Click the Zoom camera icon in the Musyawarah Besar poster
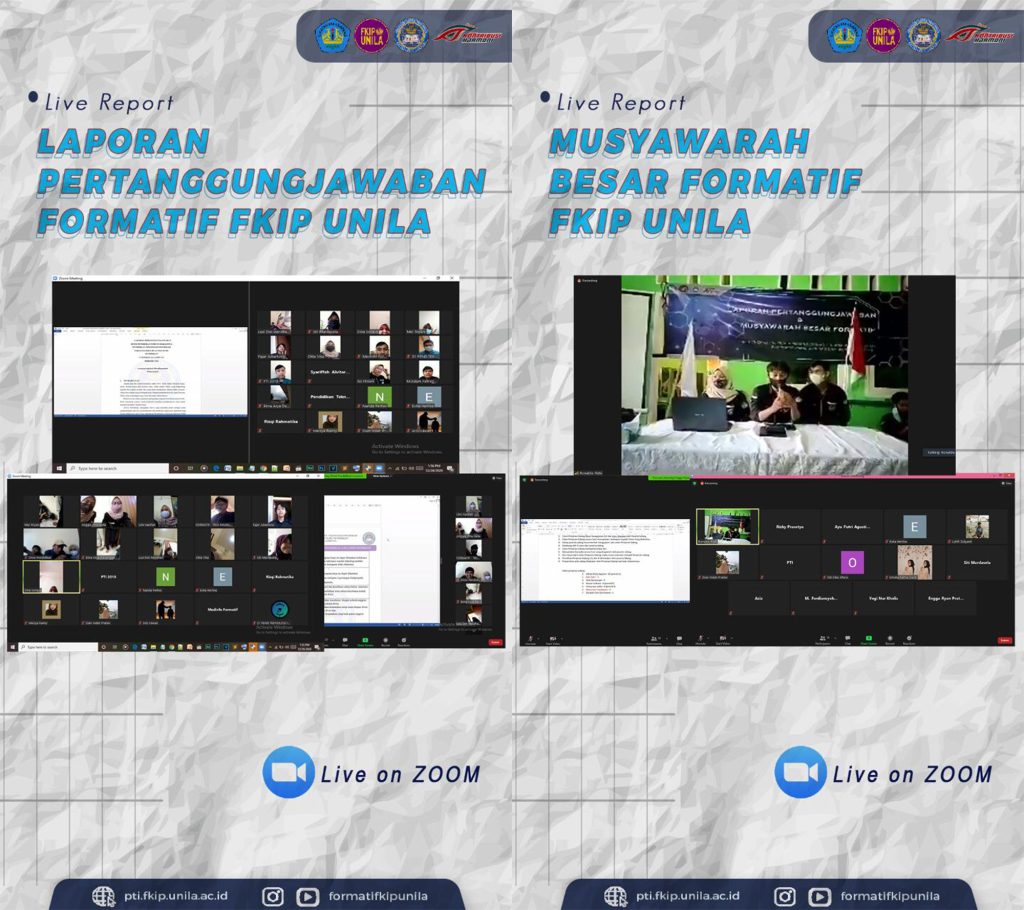Viewport: 1024px width, 910px height. [x=800, y=773]
